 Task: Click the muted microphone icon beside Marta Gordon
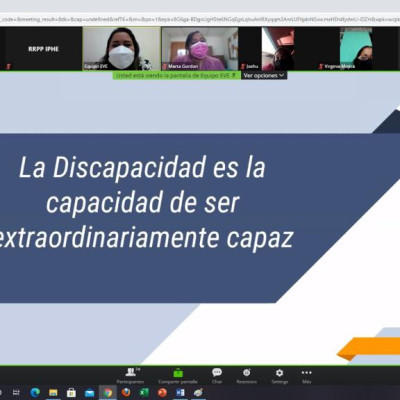(x=165, y=66)
